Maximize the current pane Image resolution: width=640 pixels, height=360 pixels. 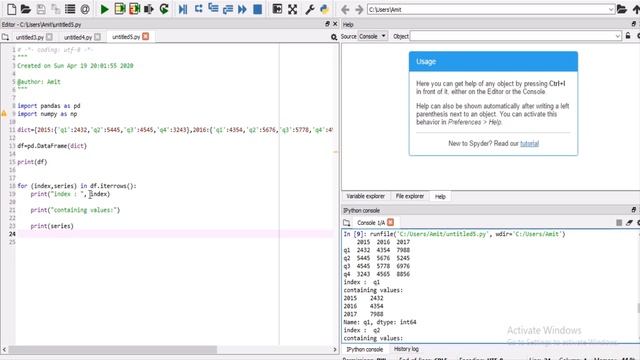277,9
